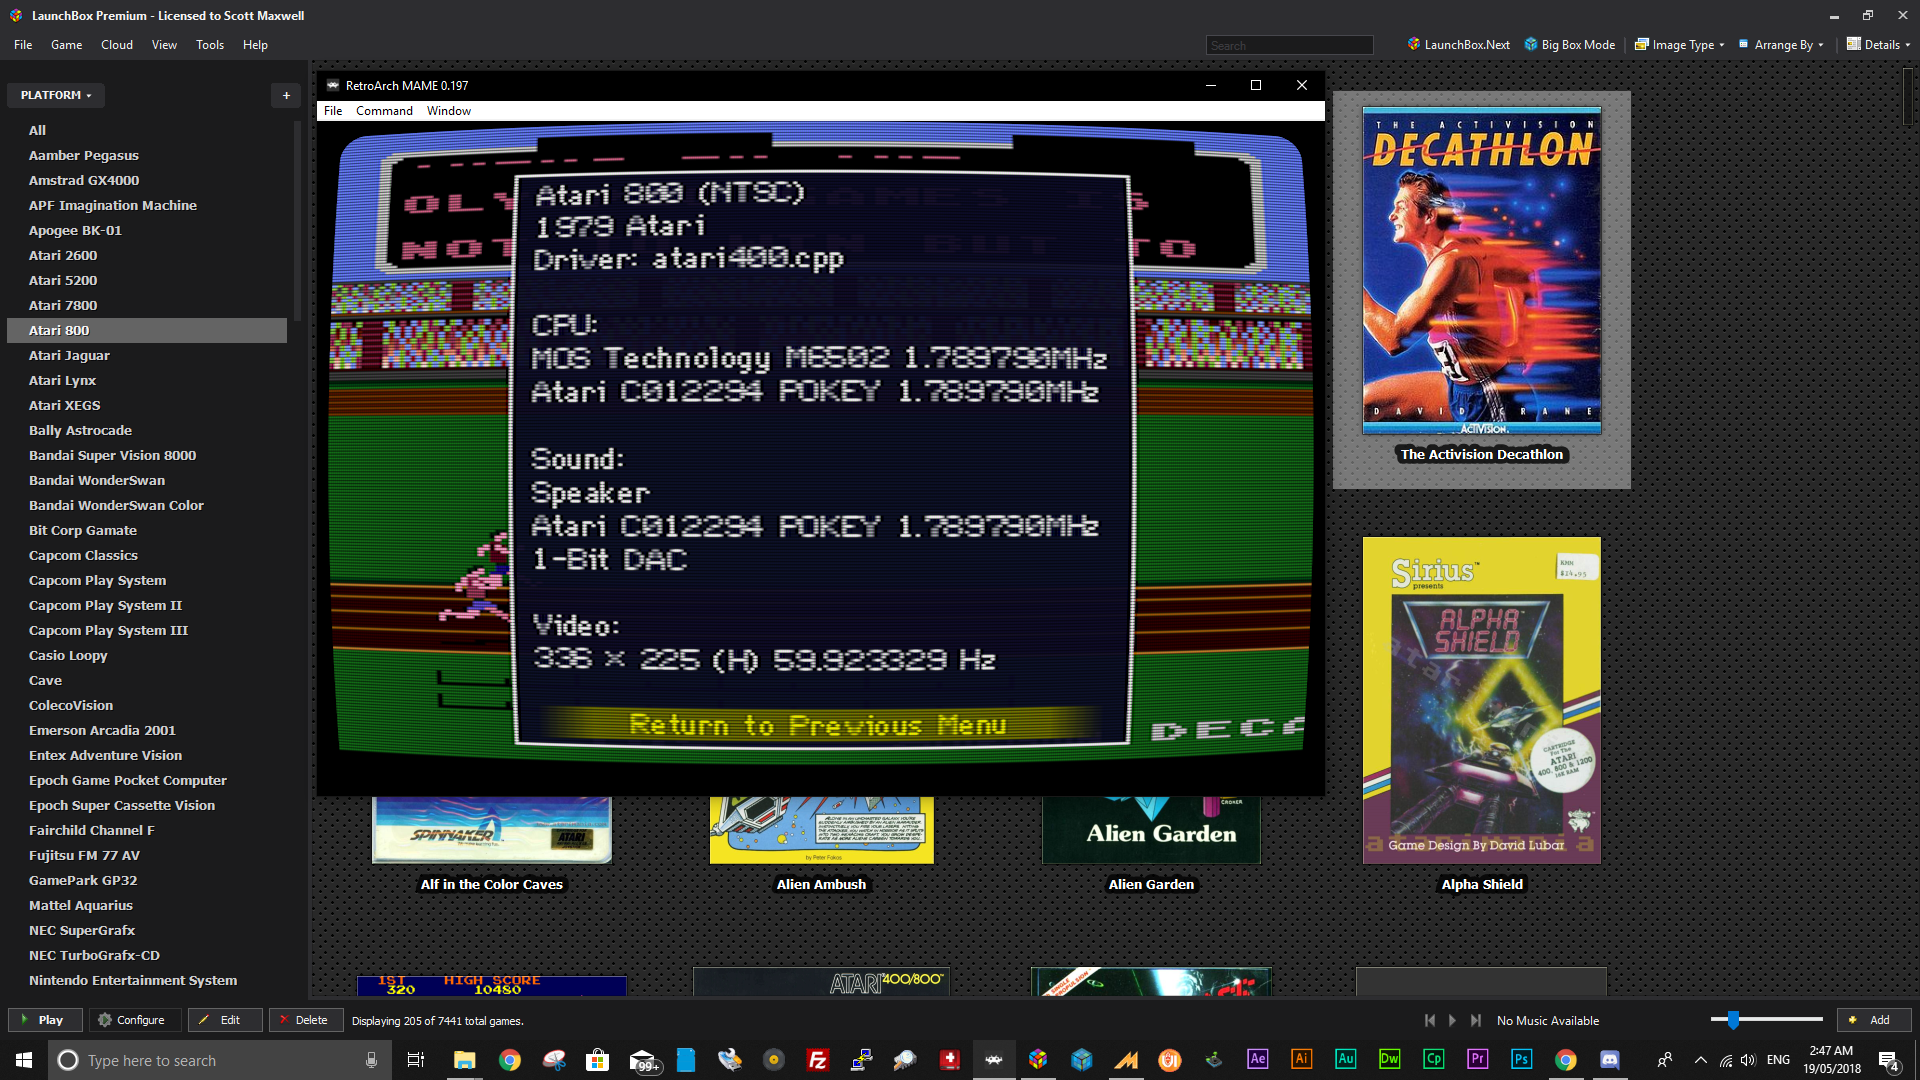The width and height of the screenshot is (1920, 1080).
Task: Click the Play button icon in bottom bar
Action: click(45, 1020)
